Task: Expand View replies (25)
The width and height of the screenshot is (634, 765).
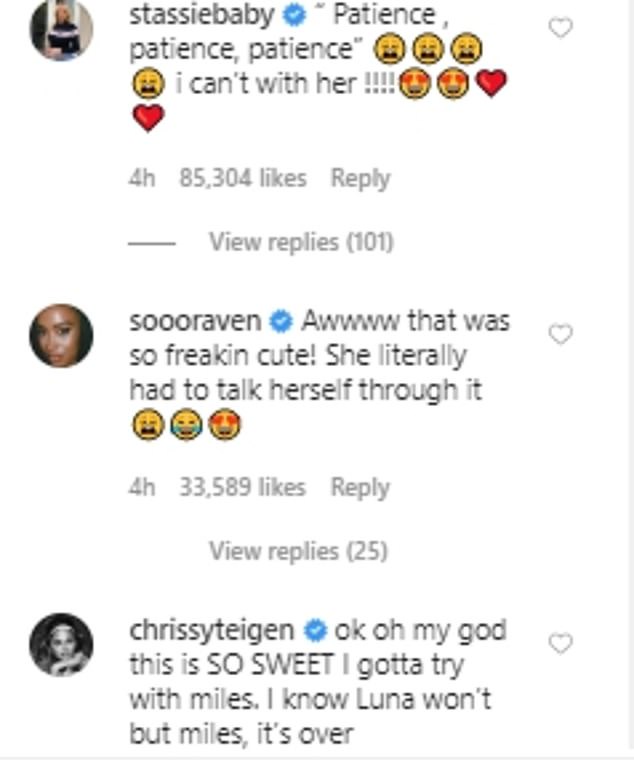Action: click(298, 550)
